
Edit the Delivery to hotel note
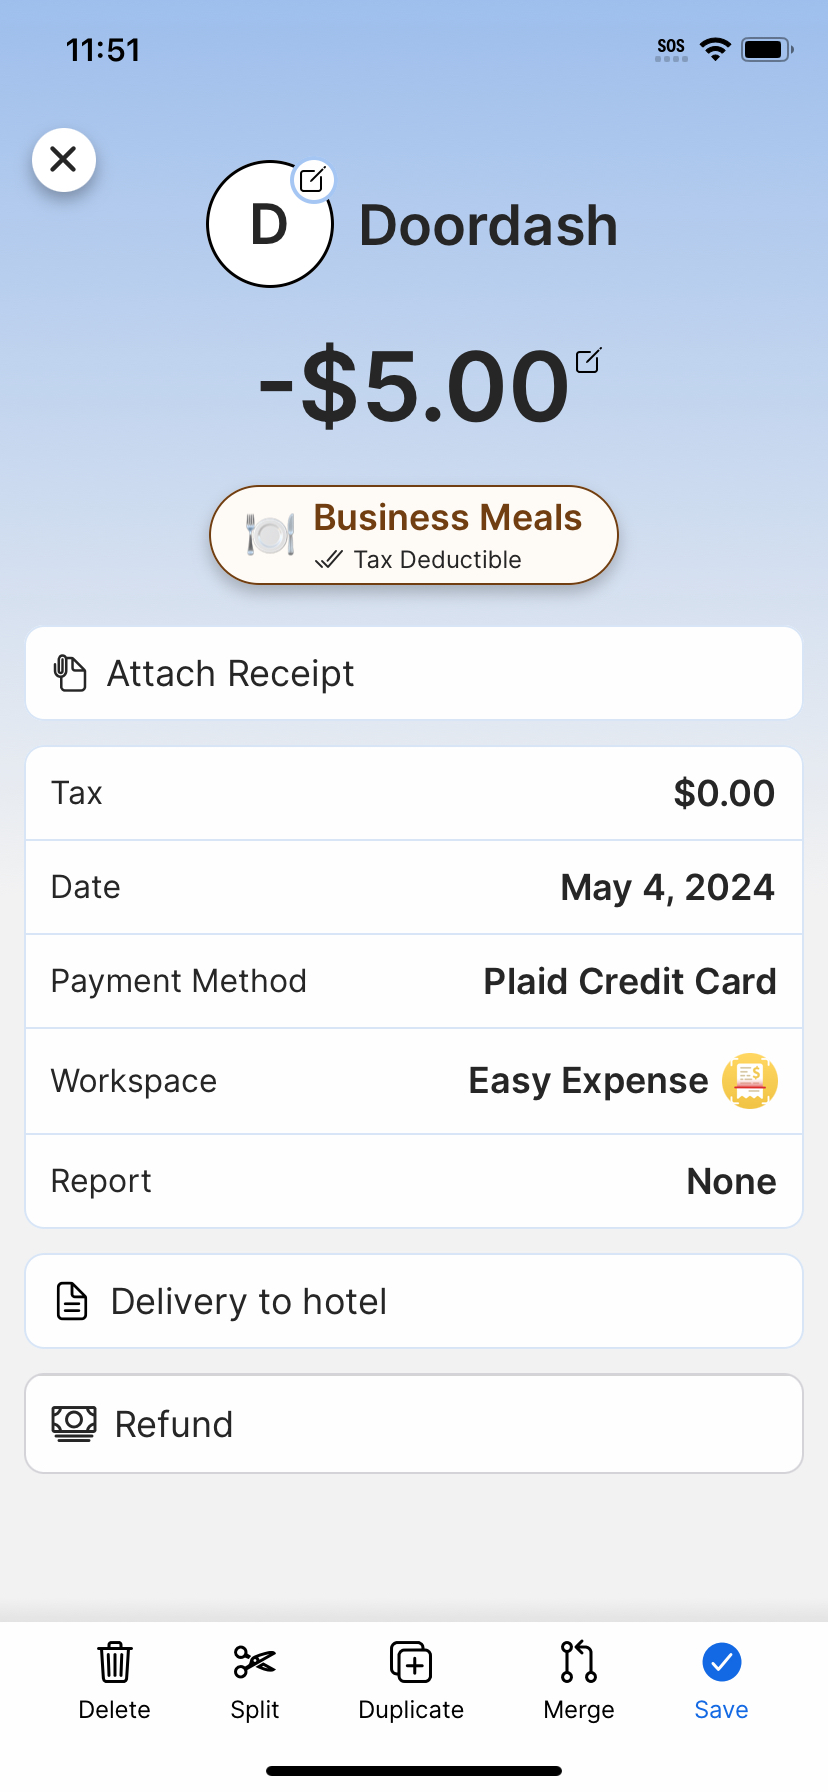(414, 1301)
